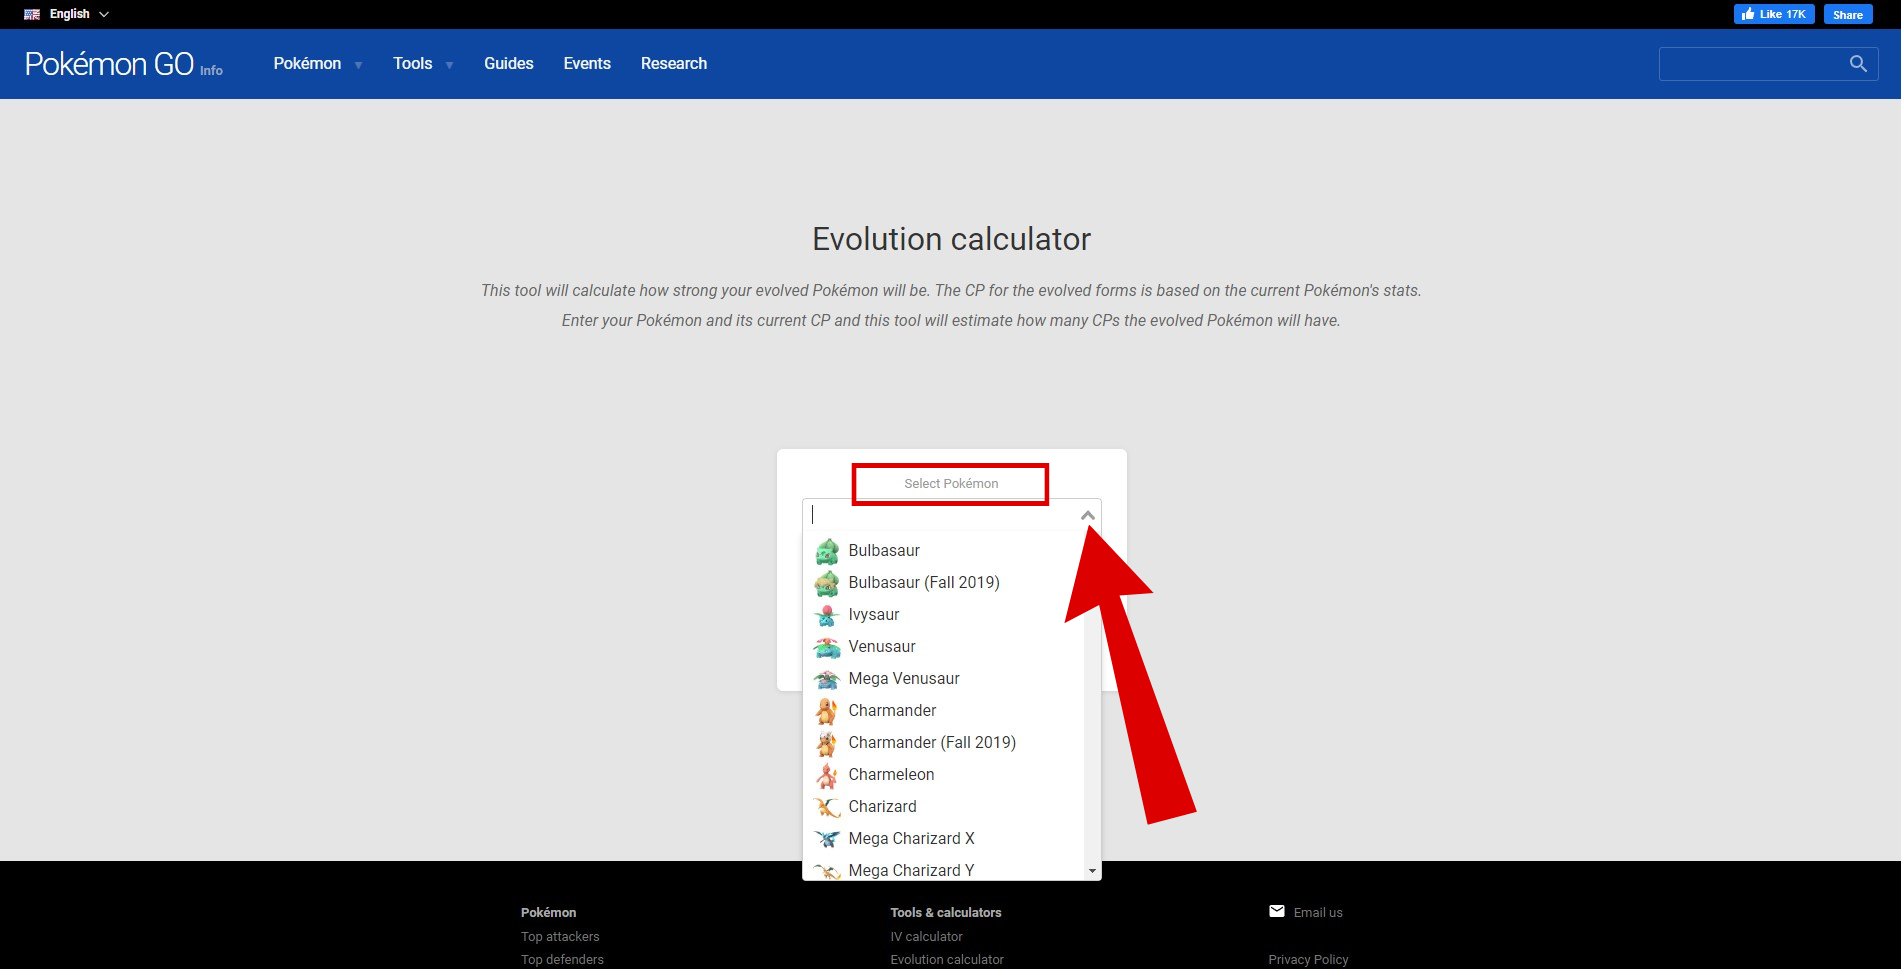The width and height of the screenshot is (1901, 969).
Task: Go to Pokémon GO Info homepage logo
Action: (x=124, y=64)
